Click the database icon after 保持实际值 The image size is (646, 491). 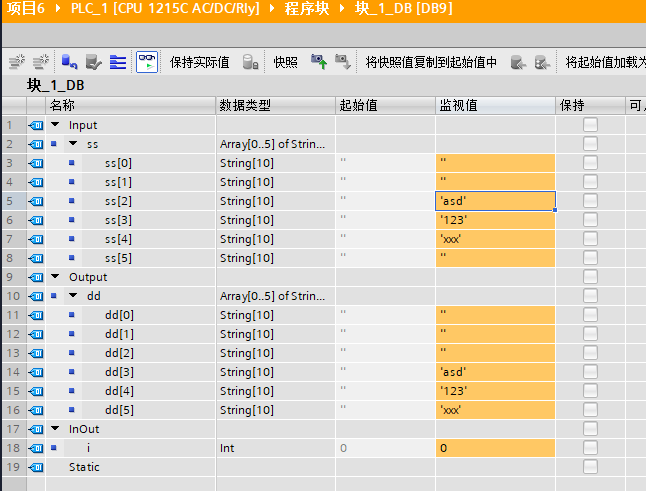[x=250, y=62]
